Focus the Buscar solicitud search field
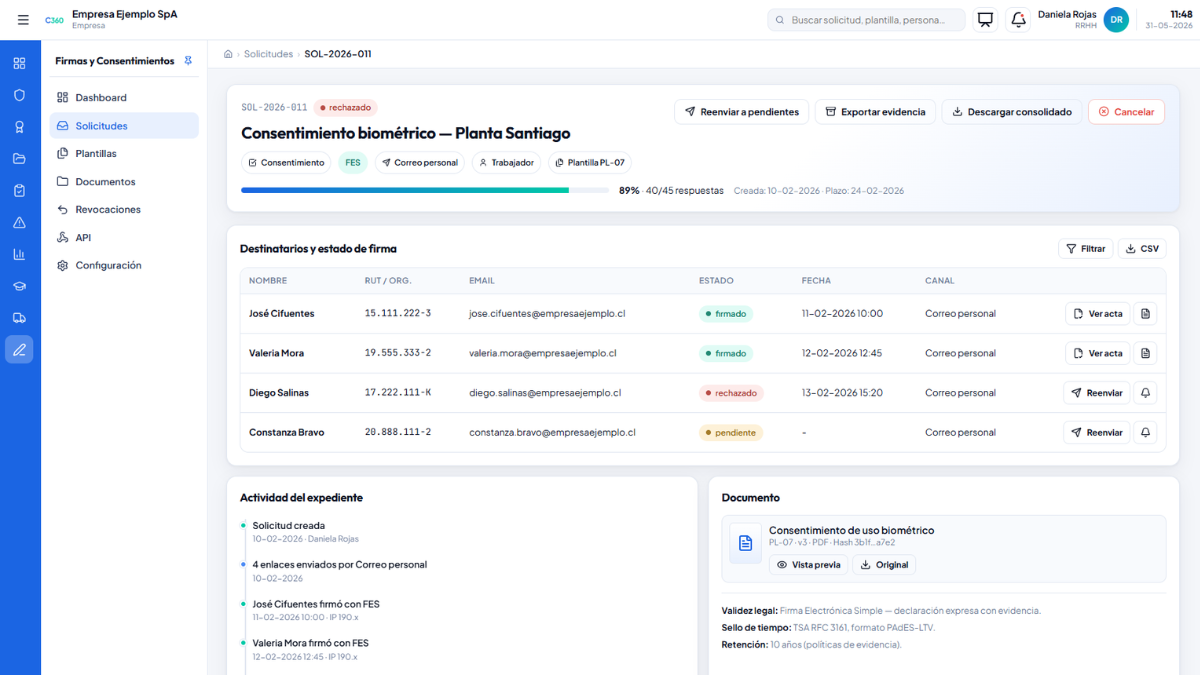The width and height of the screenshot is (1200, 675). (866, 20)
